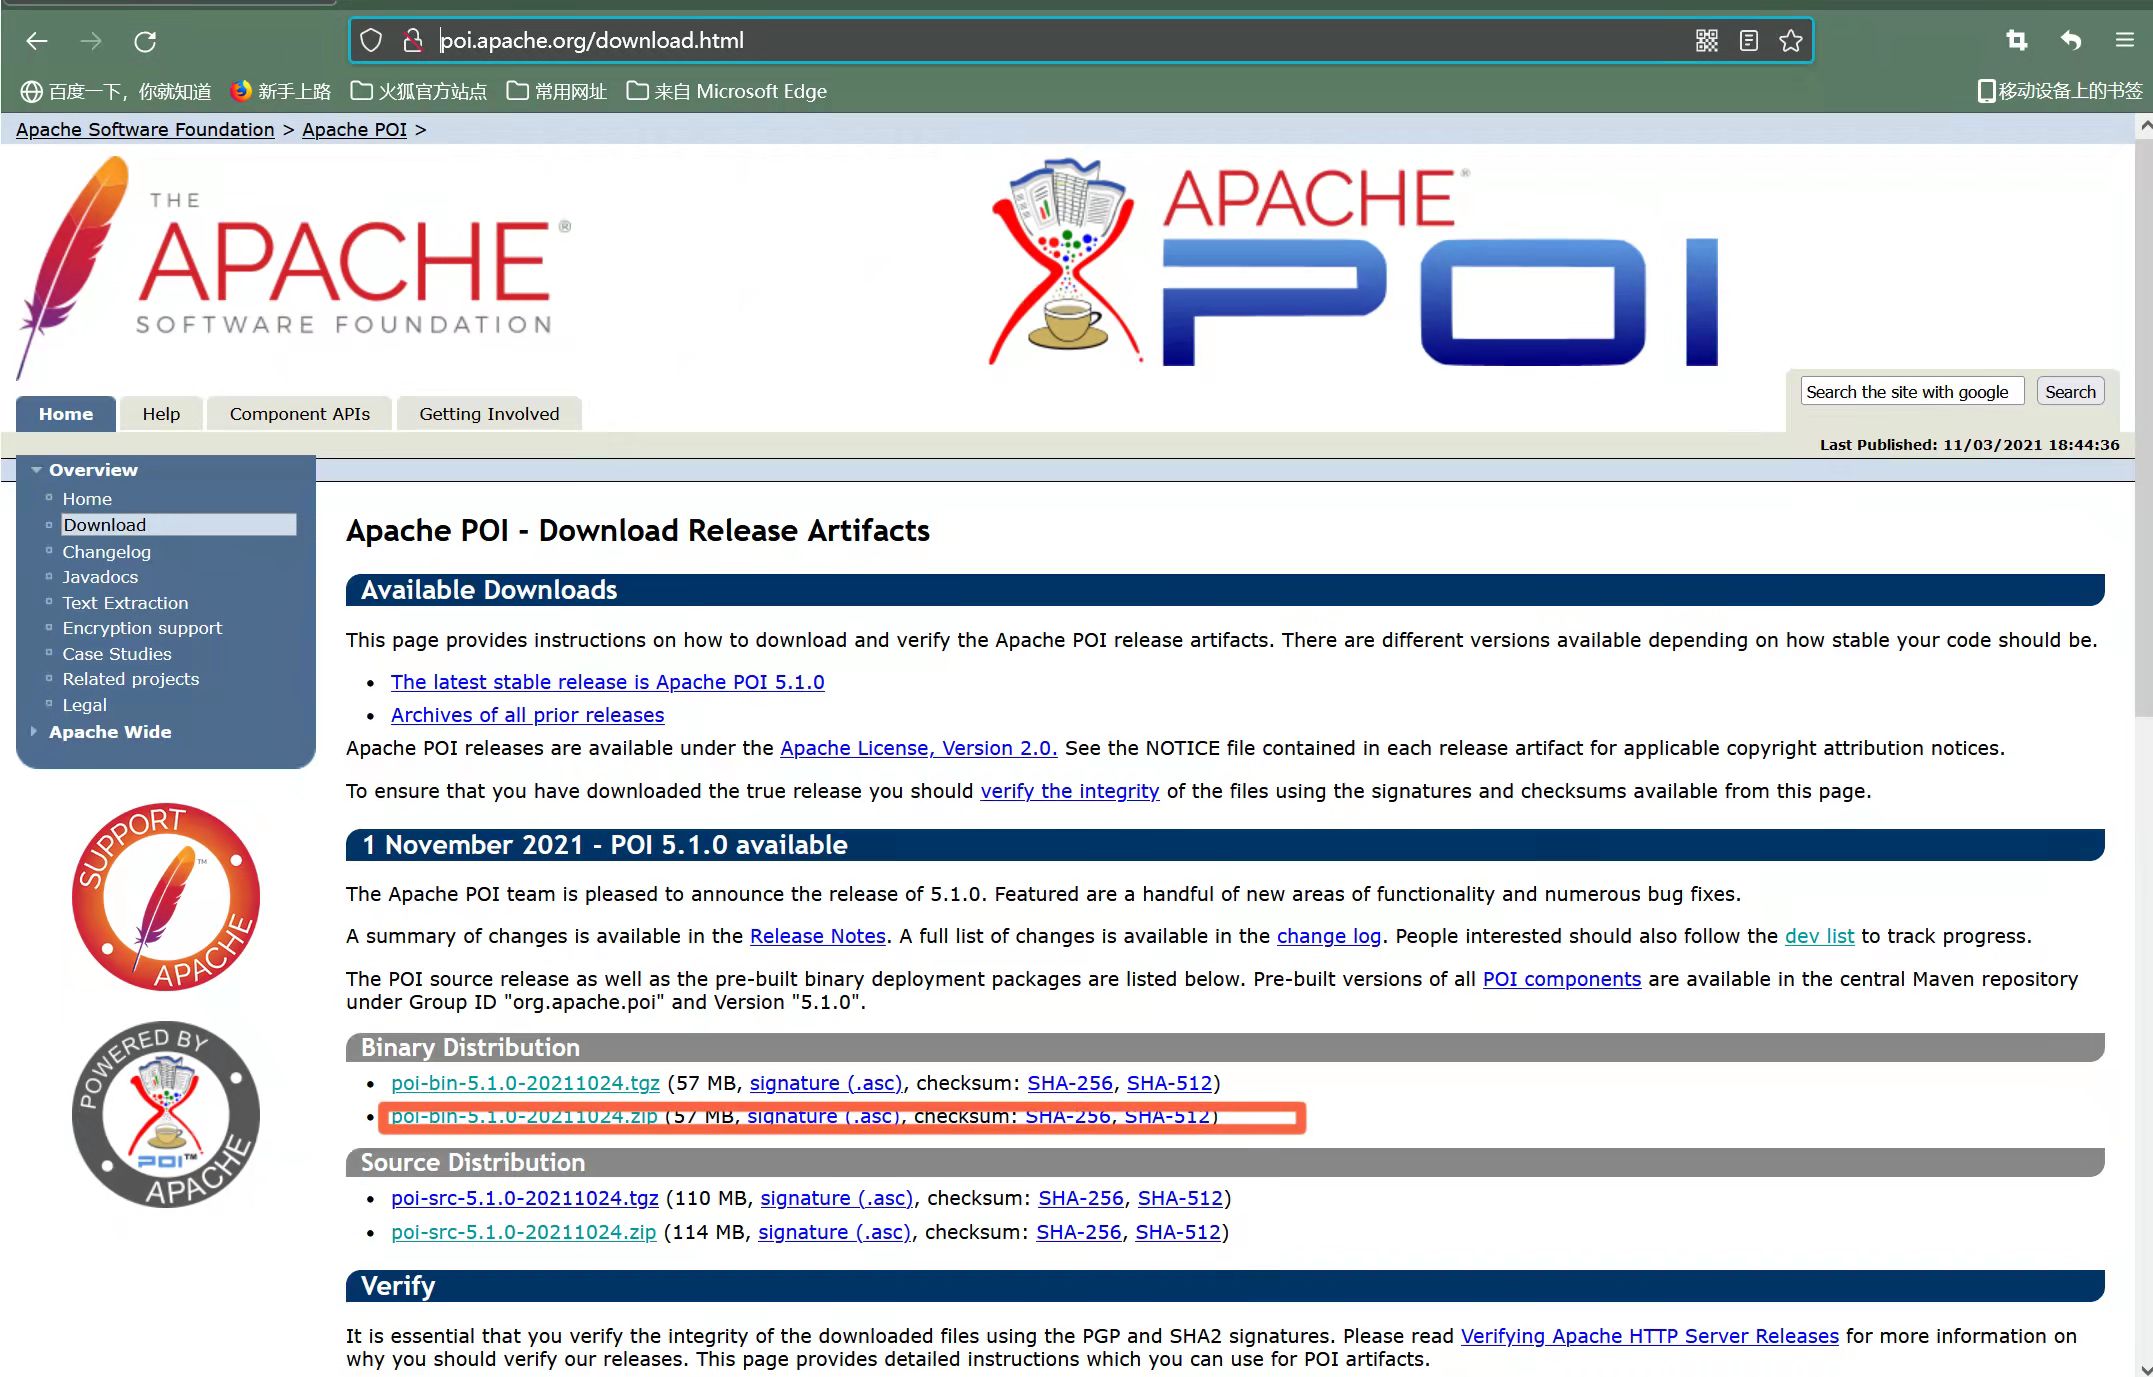
Task: Click the undo arrow icon in toolbar
Action: (2070, 40)
